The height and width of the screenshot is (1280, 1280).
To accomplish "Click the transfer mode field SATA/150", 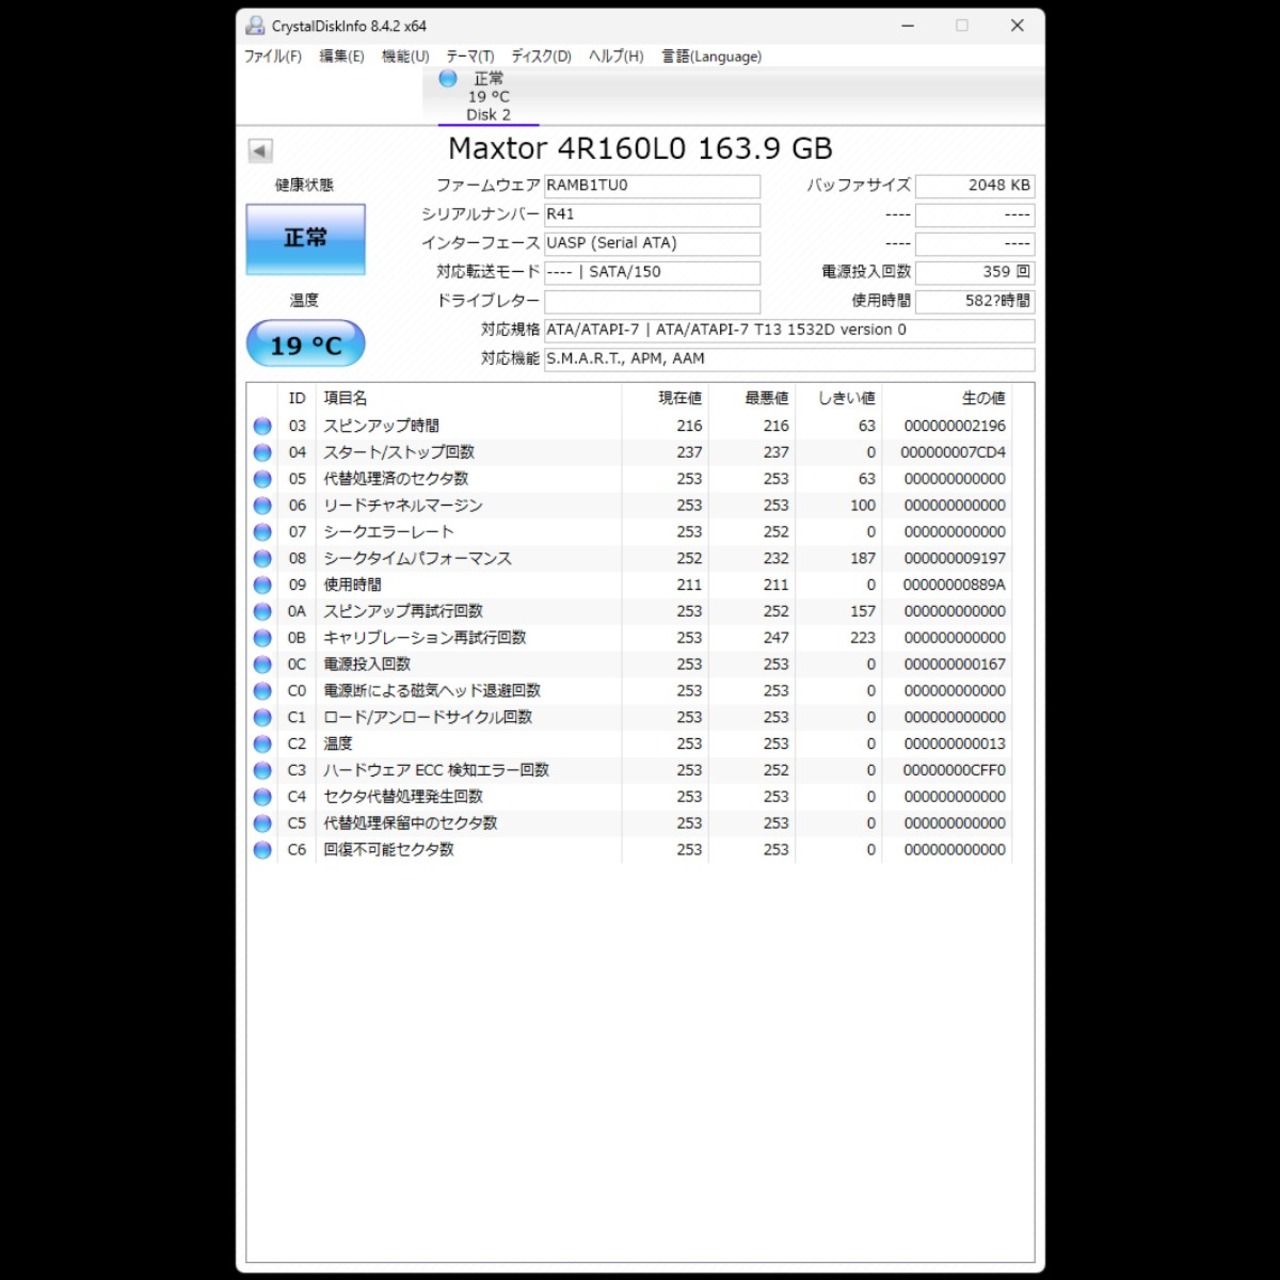I will 652,273.
